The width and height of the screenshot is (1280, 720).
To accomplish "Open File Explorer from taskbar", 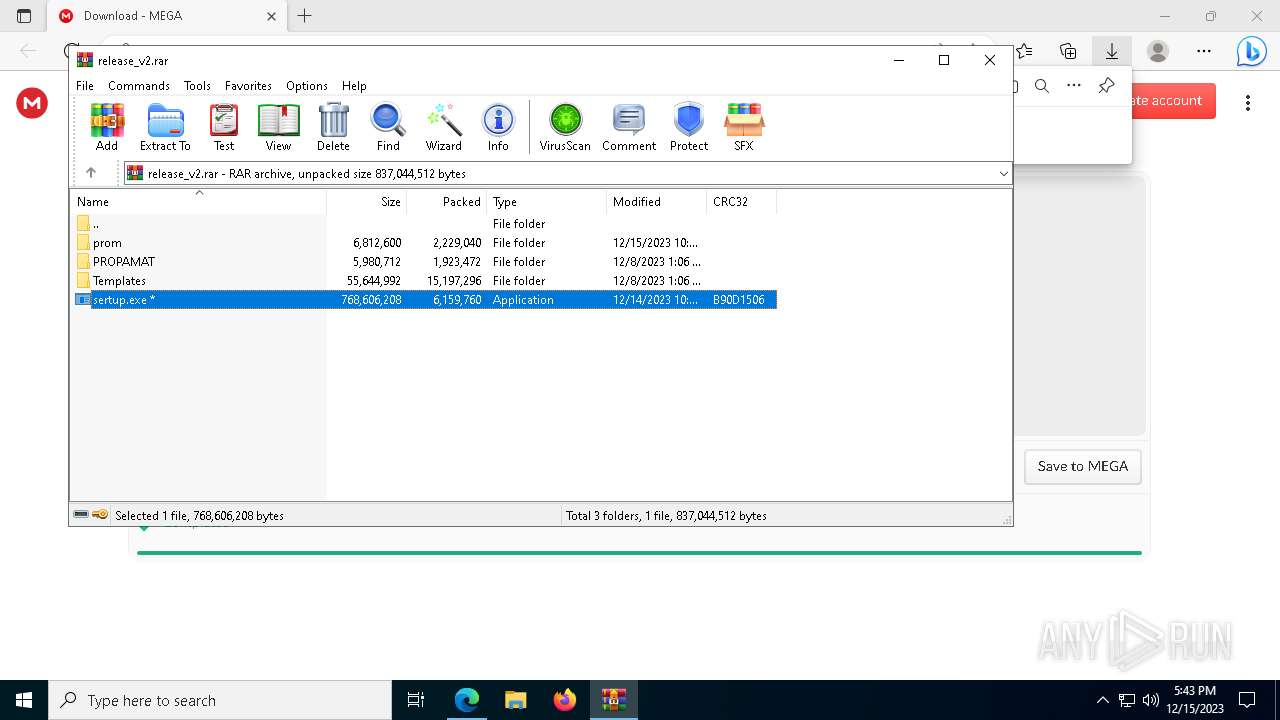I will pyautogui.click(x=515, y=700).
